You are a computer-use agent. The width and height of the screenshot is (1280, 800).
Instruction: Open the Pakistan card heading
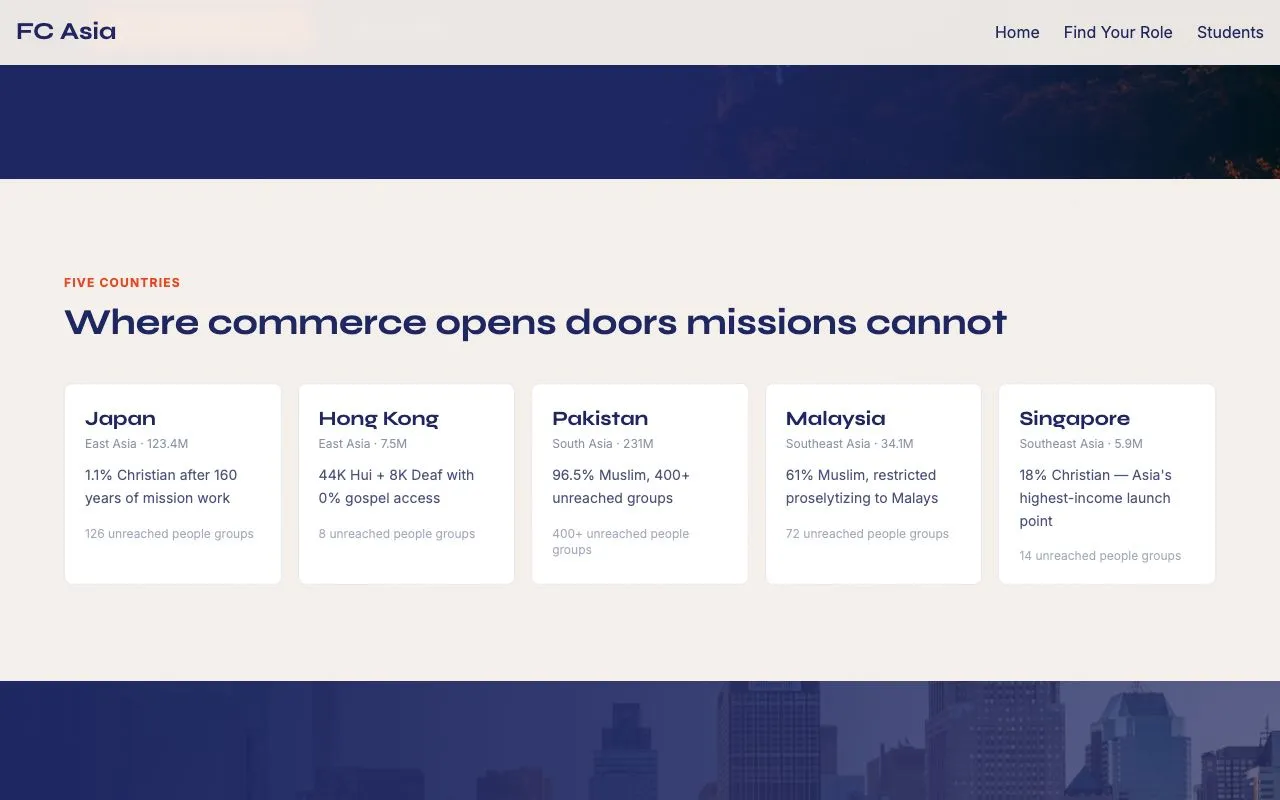600,418
